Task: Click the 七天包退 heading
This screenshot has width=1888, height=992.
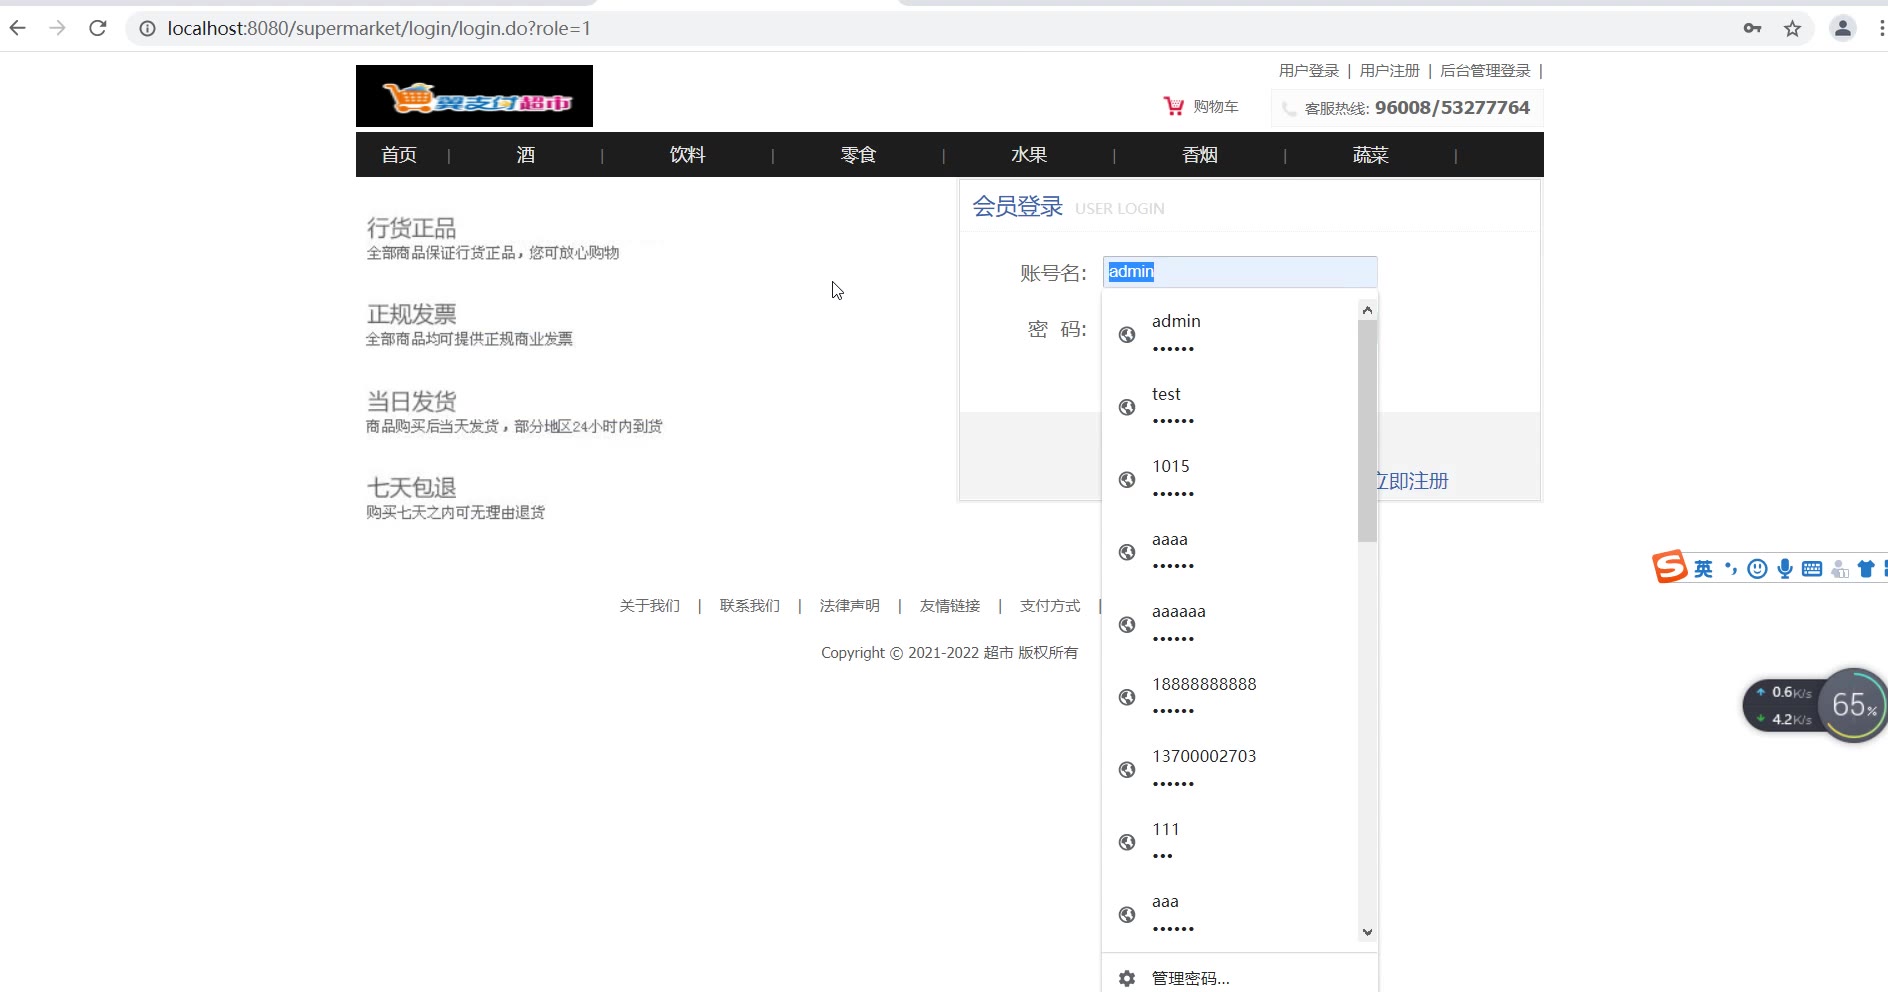Action: point(411,487)
